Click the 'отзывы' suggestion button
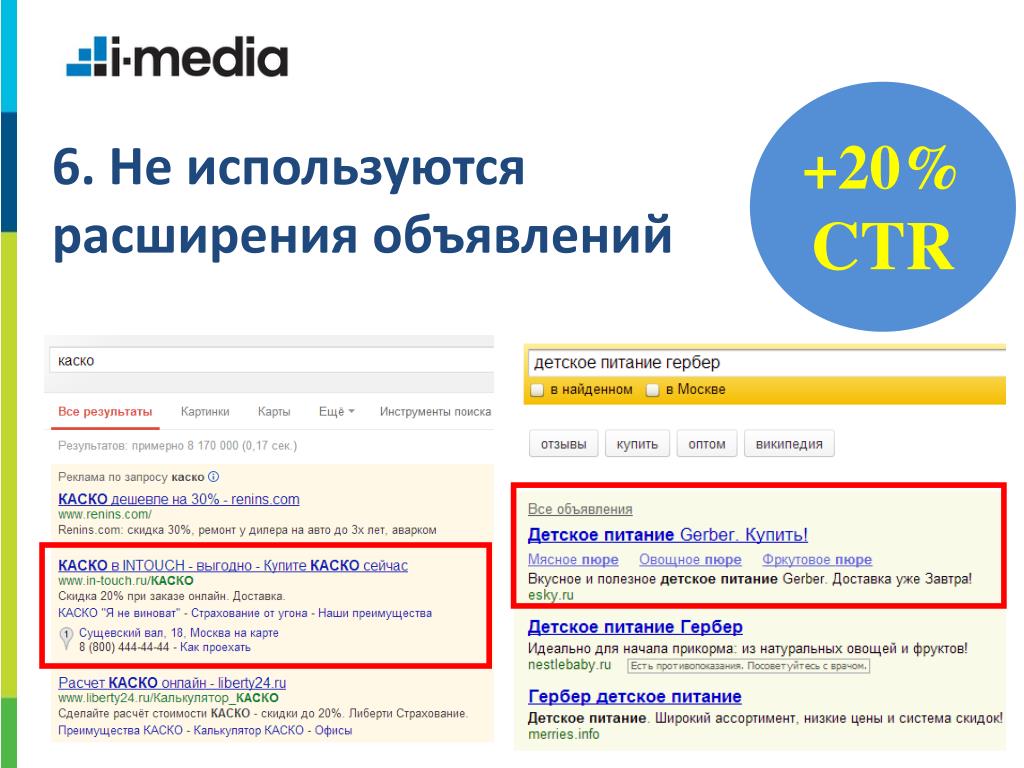The width and height of the screenshot is (1024, 768). click(564, 444)
